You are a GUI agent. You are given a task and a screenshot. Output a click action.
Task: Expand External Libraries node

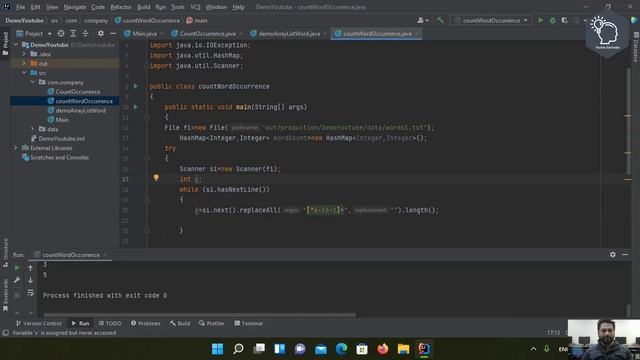point(16,148)
